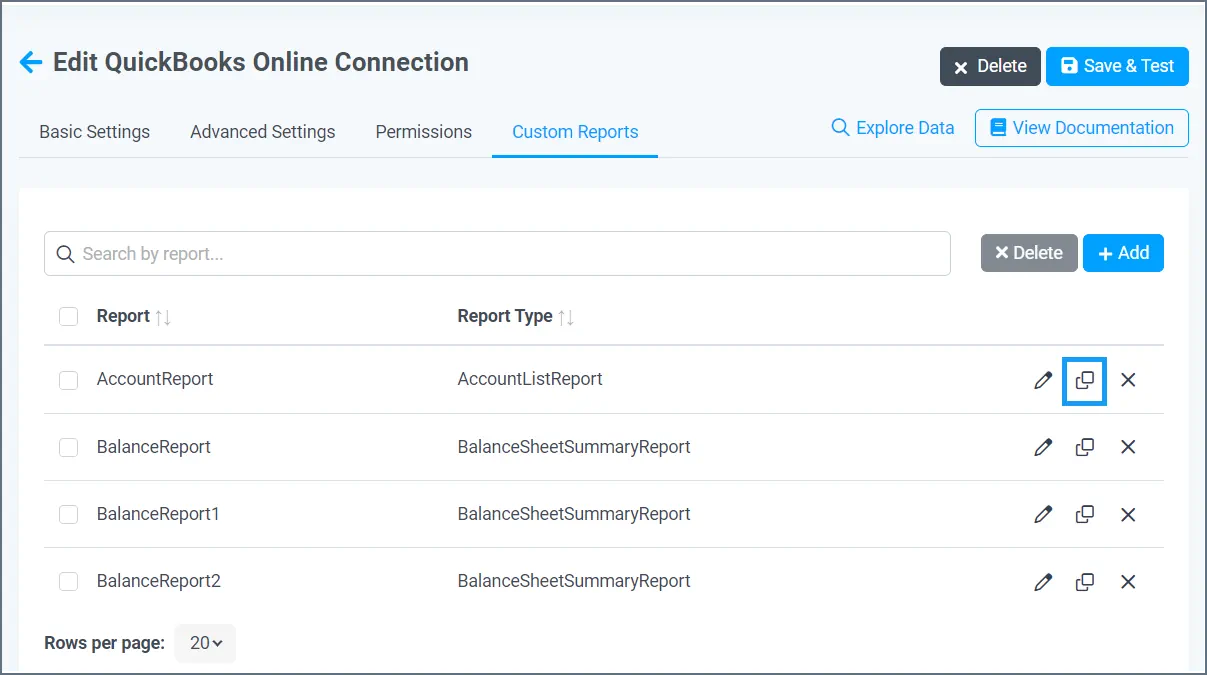Viewport: 1207px width, 675px height.
Task: Open the Rows per page dropdown
Action: tap(205, 643)
